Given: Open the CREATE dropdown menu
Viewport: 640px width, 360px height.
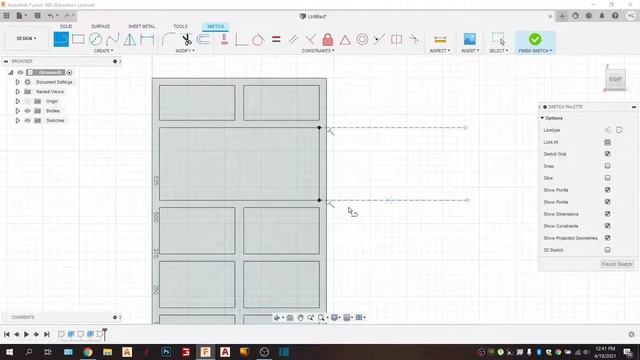Looking at the screenshot, I should pyautogui.click(x=103, y=51).
